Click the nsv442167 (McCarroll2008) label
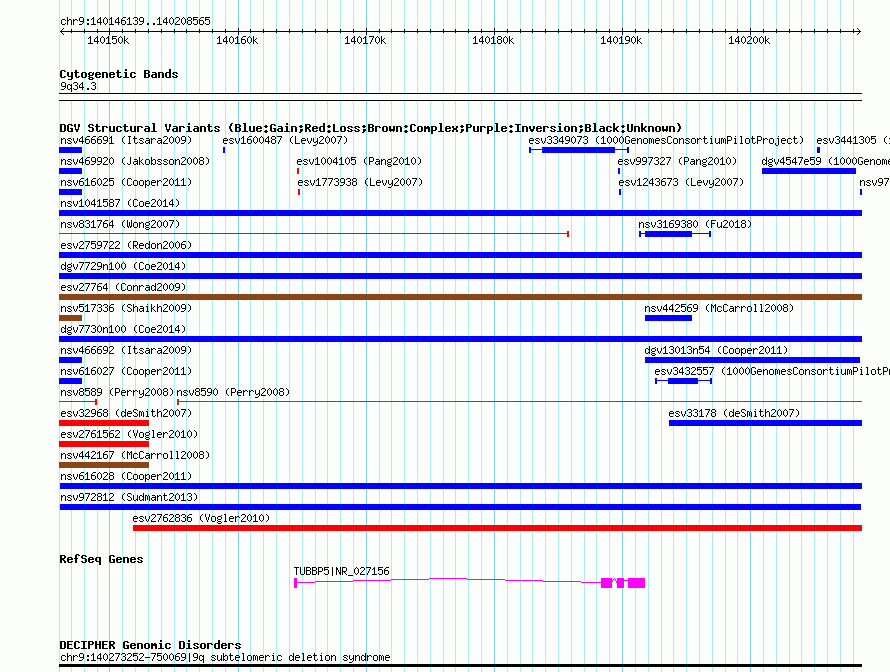This screenshot has width=890, height=672. click(135, 455)
